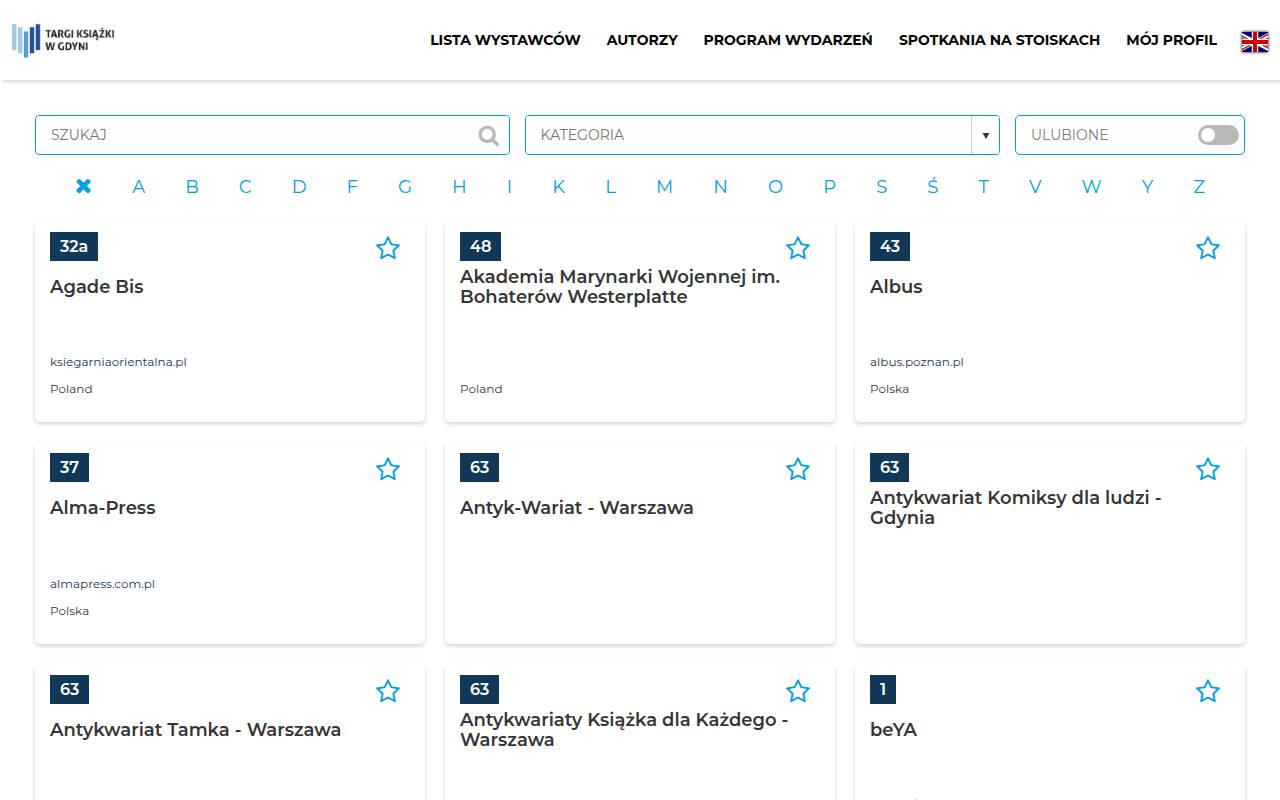Focus the Szukaj search field
The width and height of the screenshot is (1280, 800).
click(272, 135)
